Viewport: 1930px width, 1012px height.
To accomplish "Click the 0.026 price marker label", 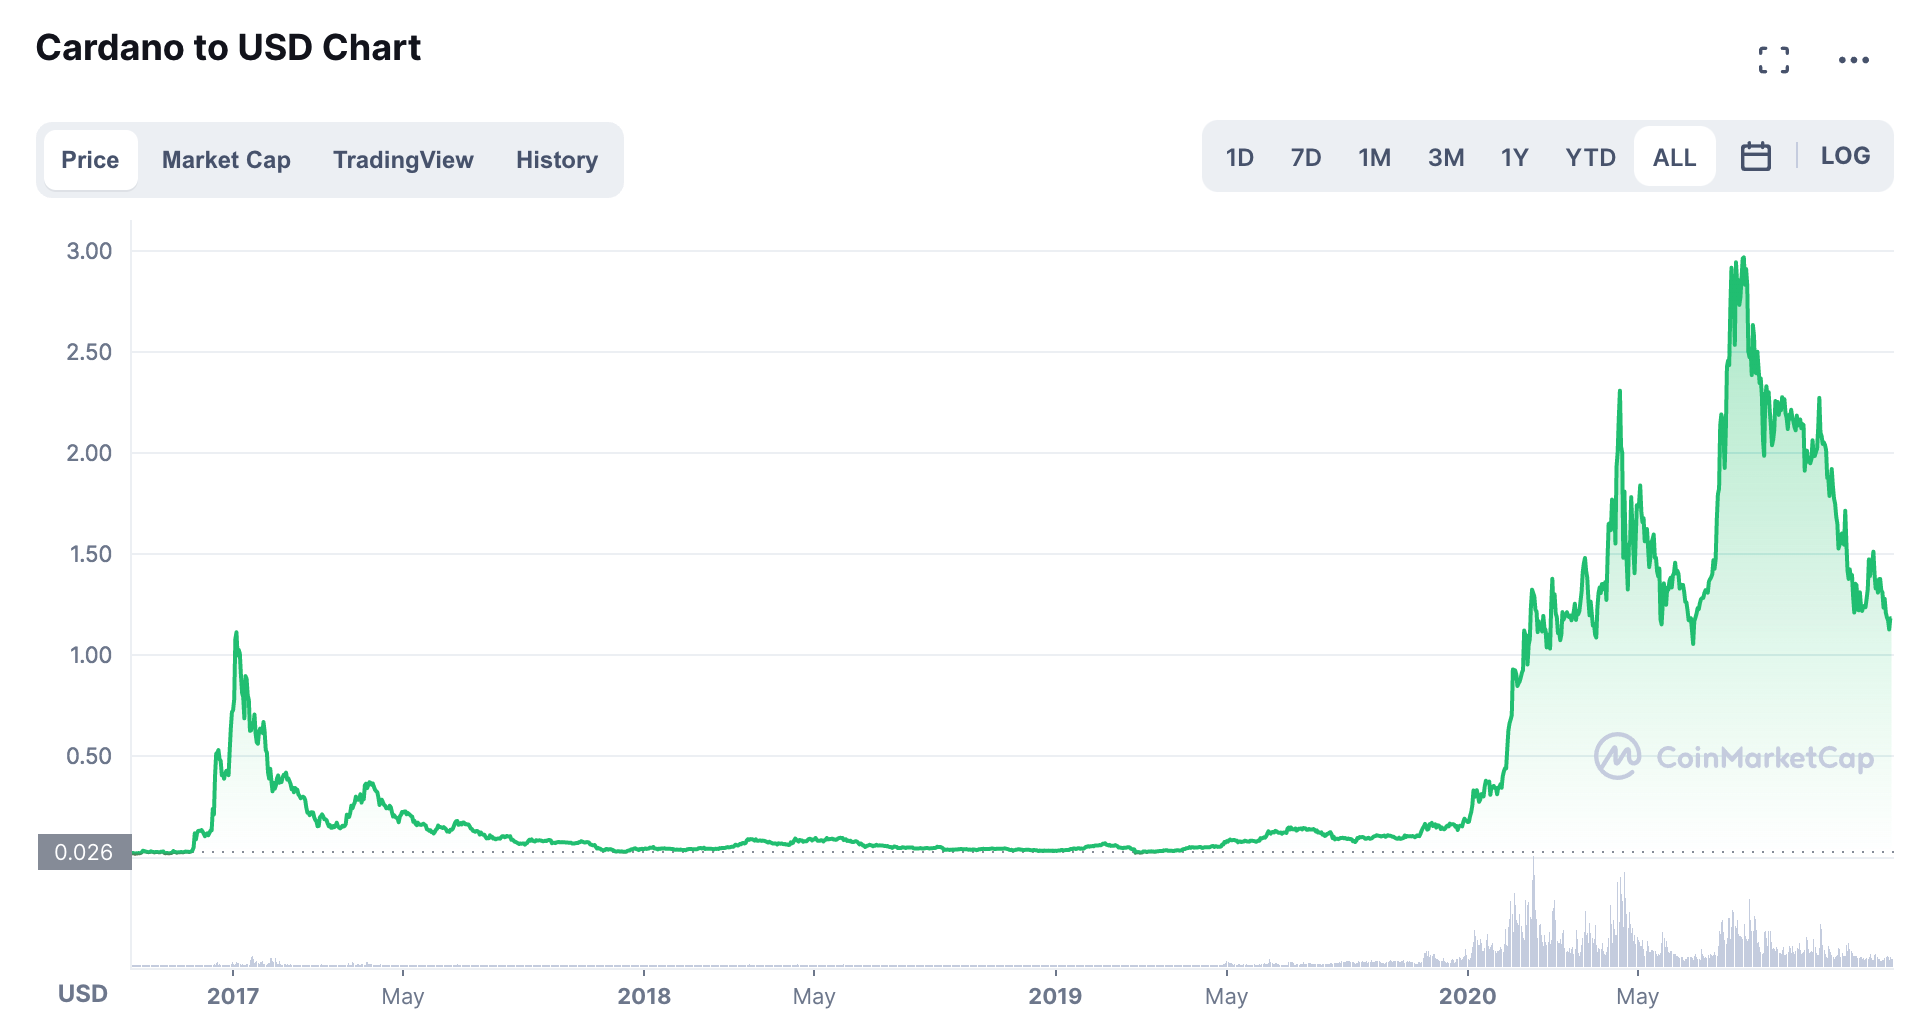I will (85, 852).
